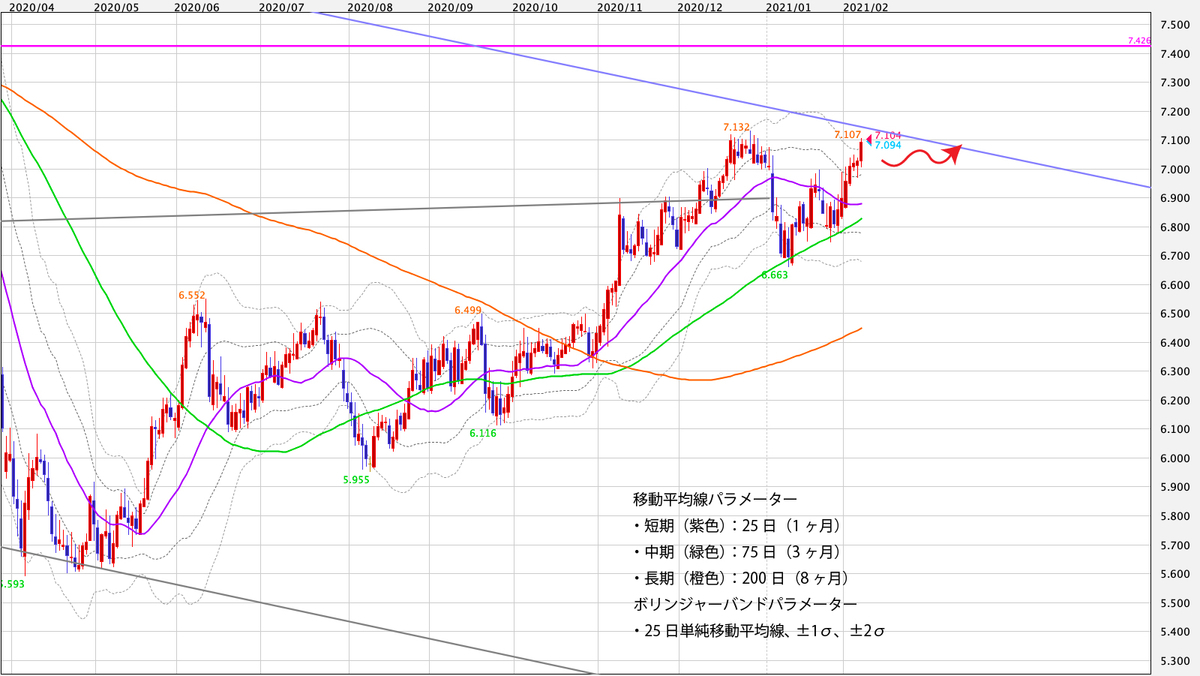This screenshot has height=676, width=1200.
Task: Select the 2020/09 date label
Action: [450, 6]
